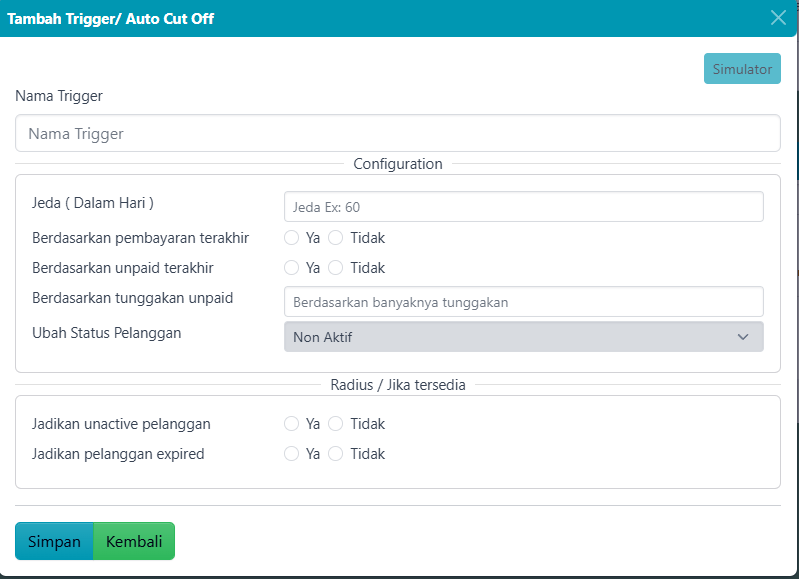Click the Berdasarkan banyaknya tunggakan input
The image size is (799, 579).
[523, 302]
